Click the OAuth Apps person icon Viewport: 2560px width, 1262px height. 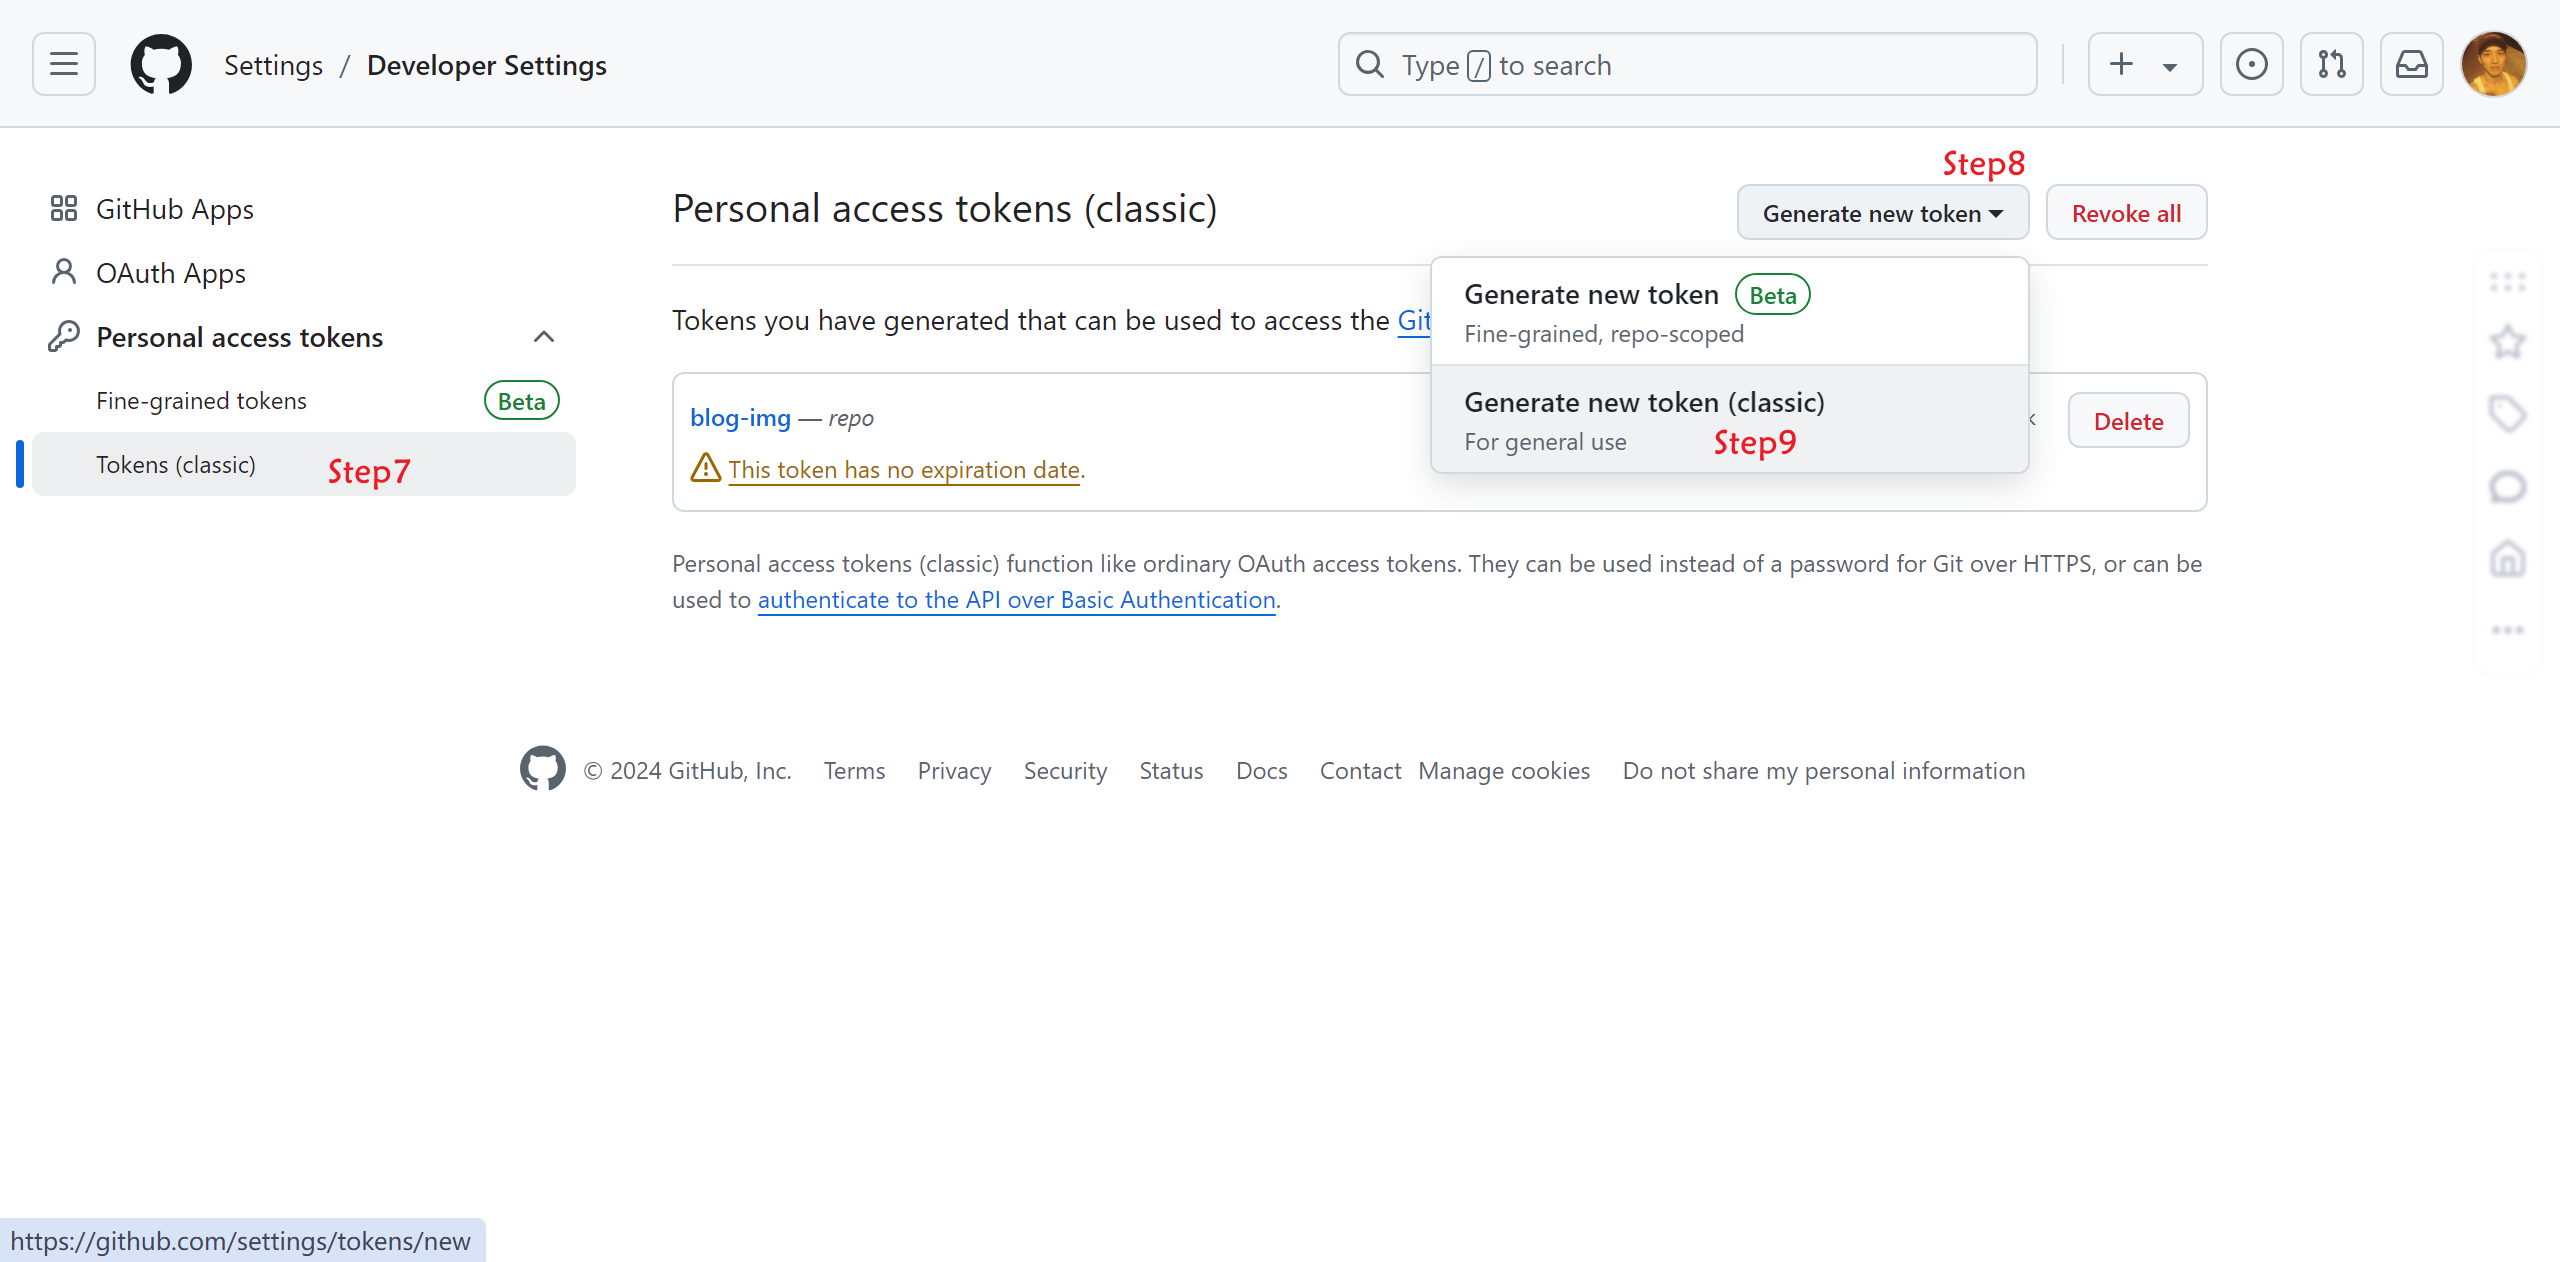64,272
